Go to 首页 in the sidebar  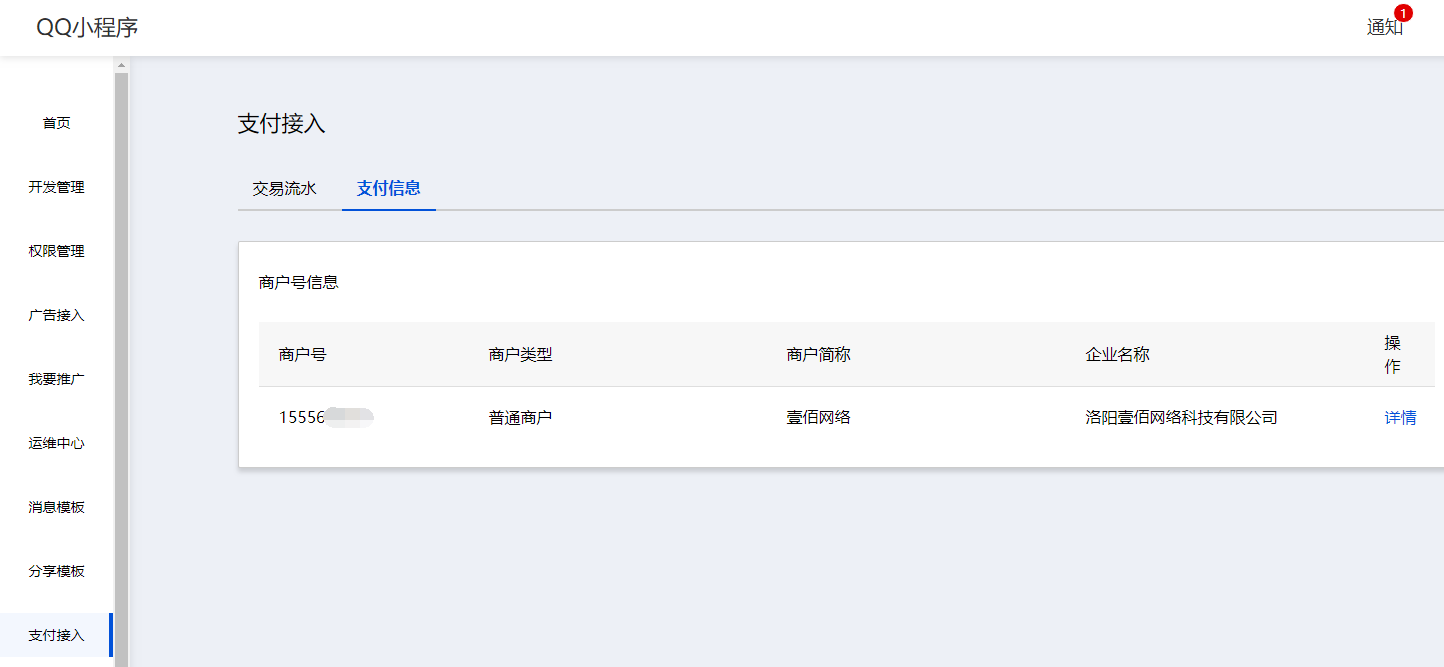56,123
